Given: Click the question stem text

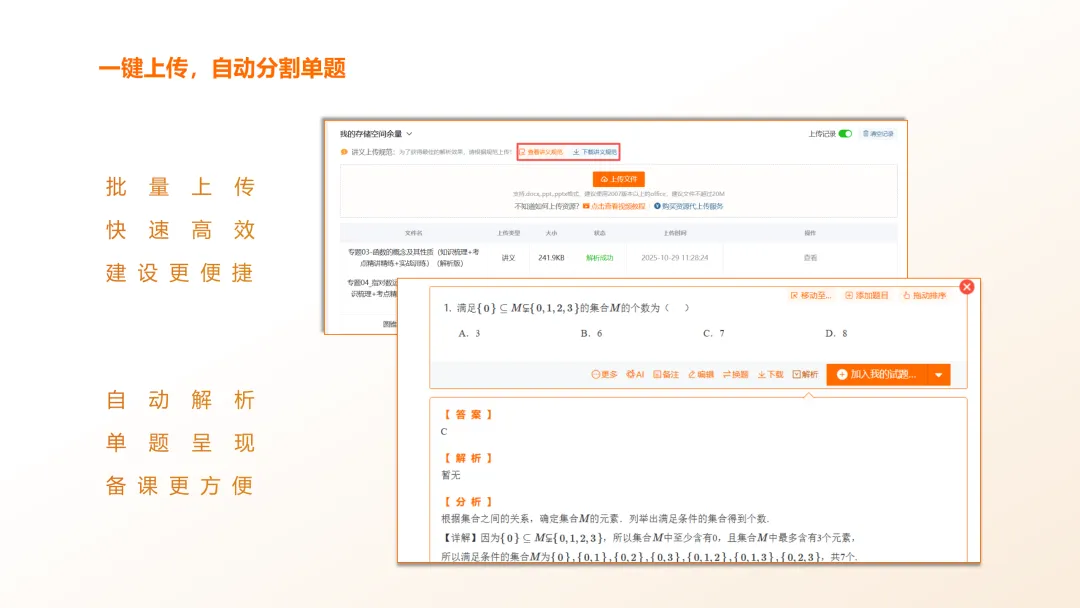Looking at the screenshot, I should point(566,308).
